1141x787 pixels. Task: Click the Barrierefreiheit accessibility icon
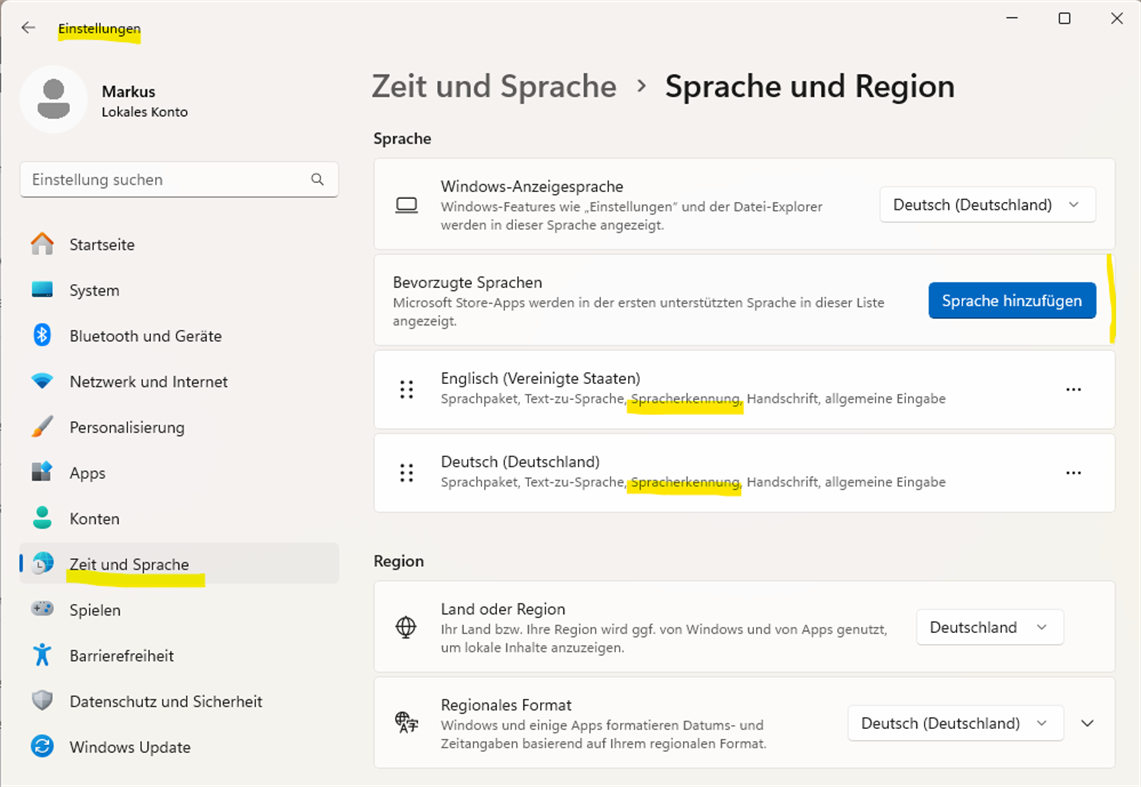tap(42, 655)
